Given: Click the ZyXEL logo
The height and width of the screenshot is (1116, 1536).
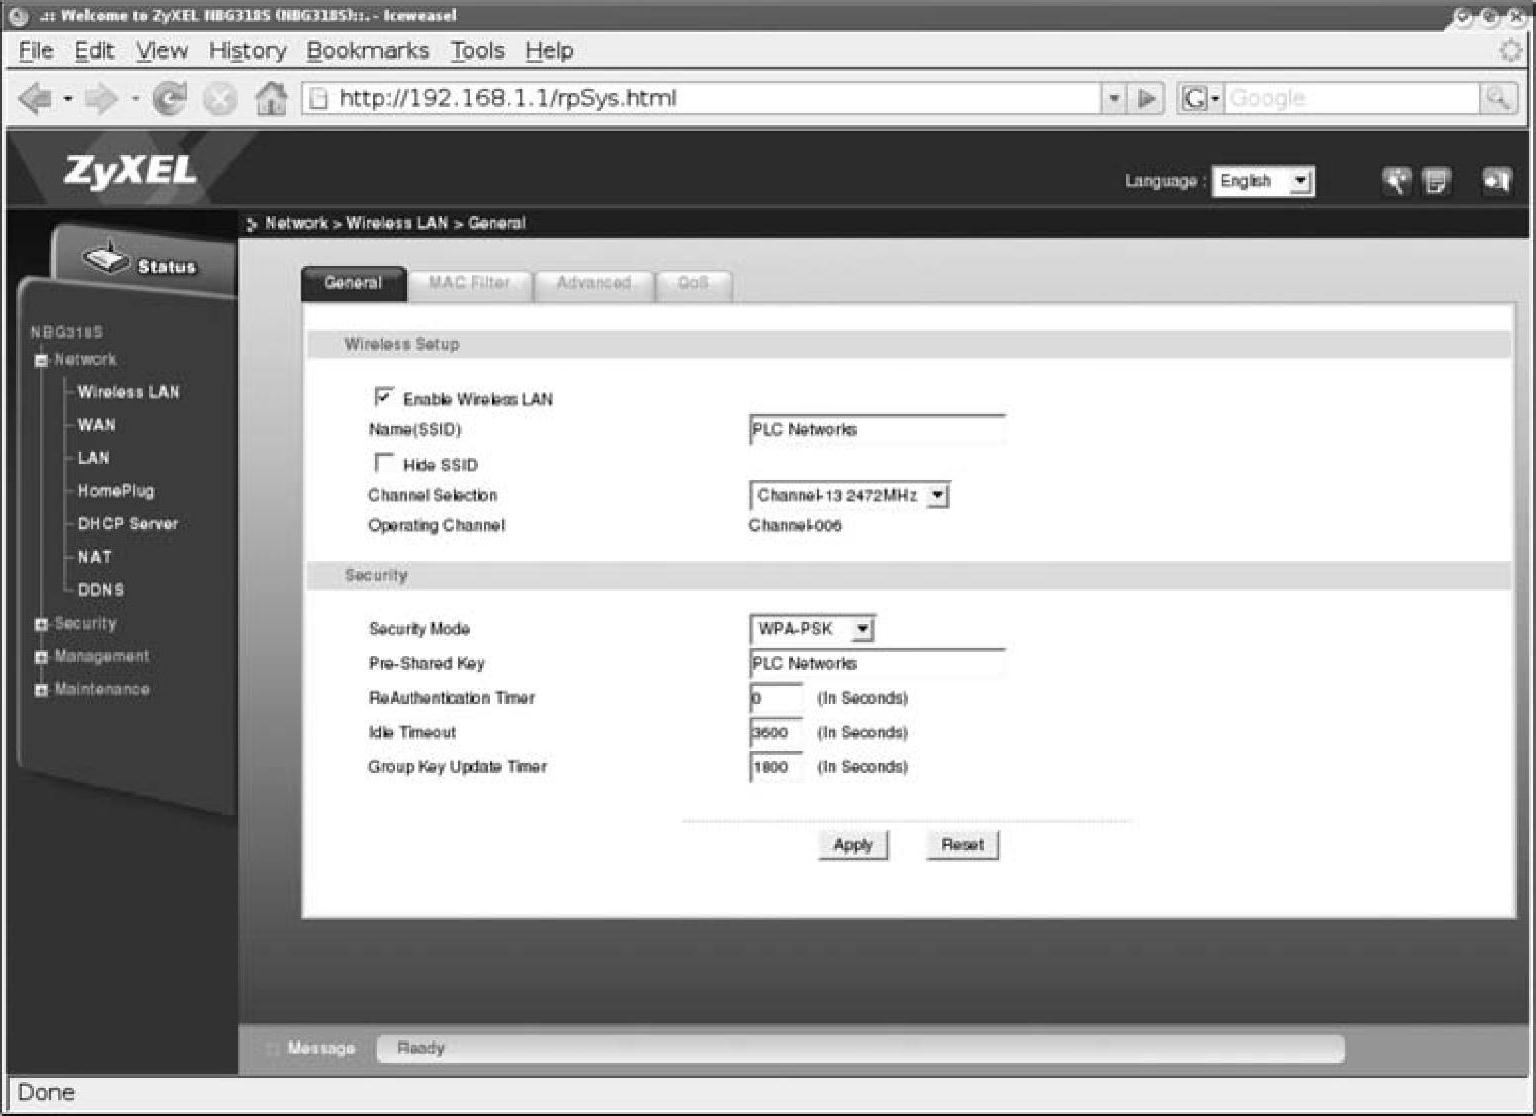Looking at the screenshot, I should click(x=130, y=171).
